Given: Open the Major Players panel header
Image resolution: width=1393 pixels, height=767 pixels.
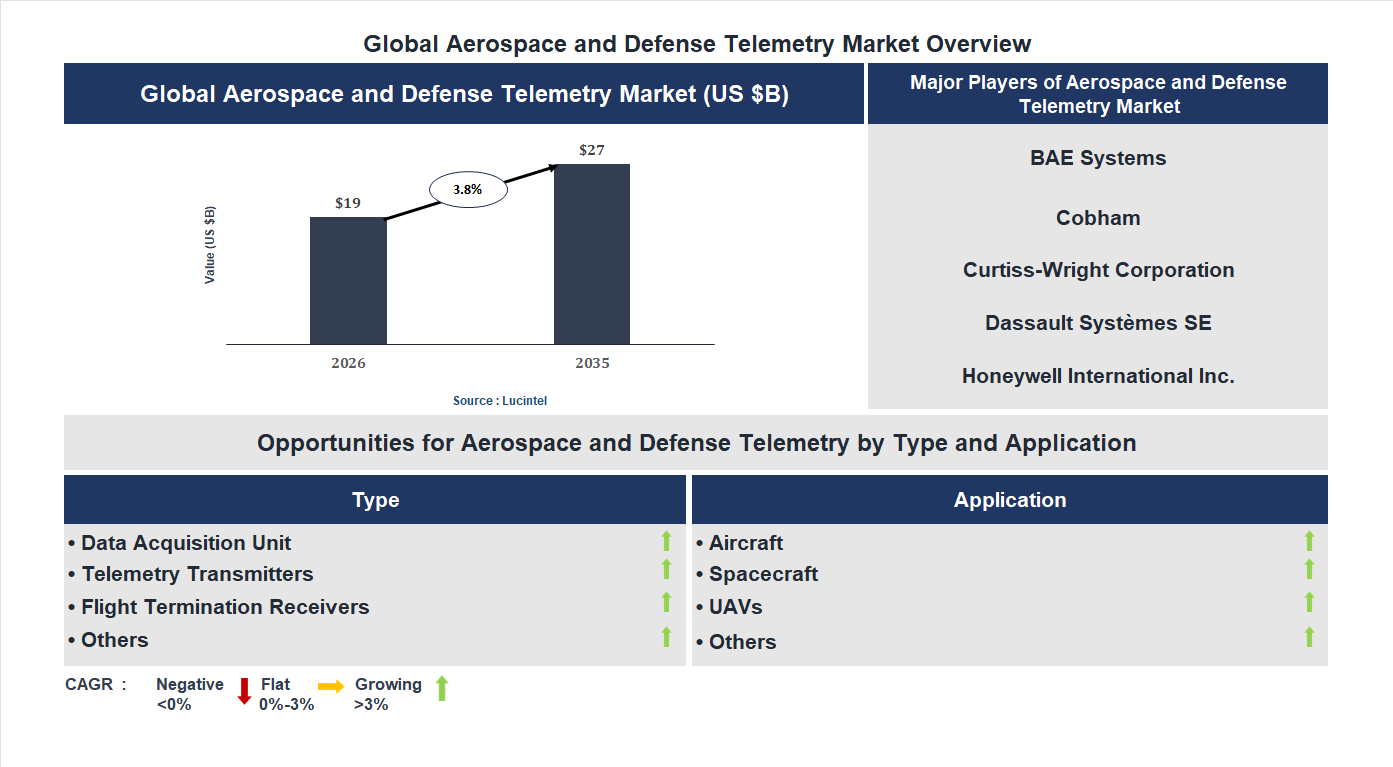Looking at the screenshot, I should tap(1097, 92).
